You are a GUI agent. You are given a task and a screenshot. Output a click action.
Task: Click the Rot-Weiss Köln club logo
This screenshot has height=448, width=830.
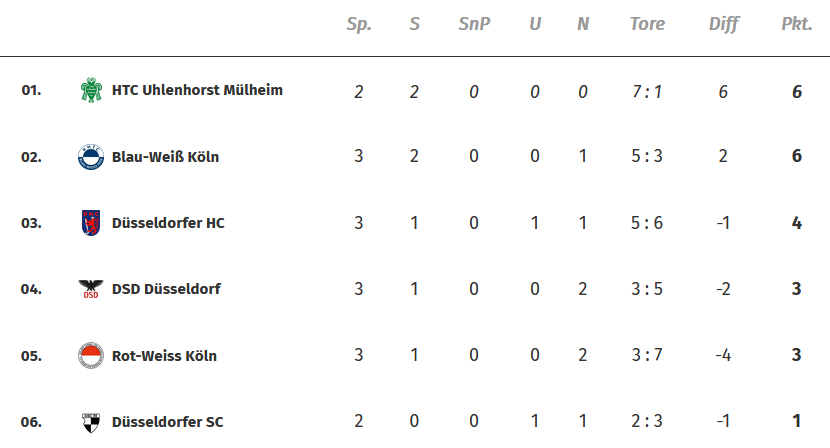tap(91, 355)
